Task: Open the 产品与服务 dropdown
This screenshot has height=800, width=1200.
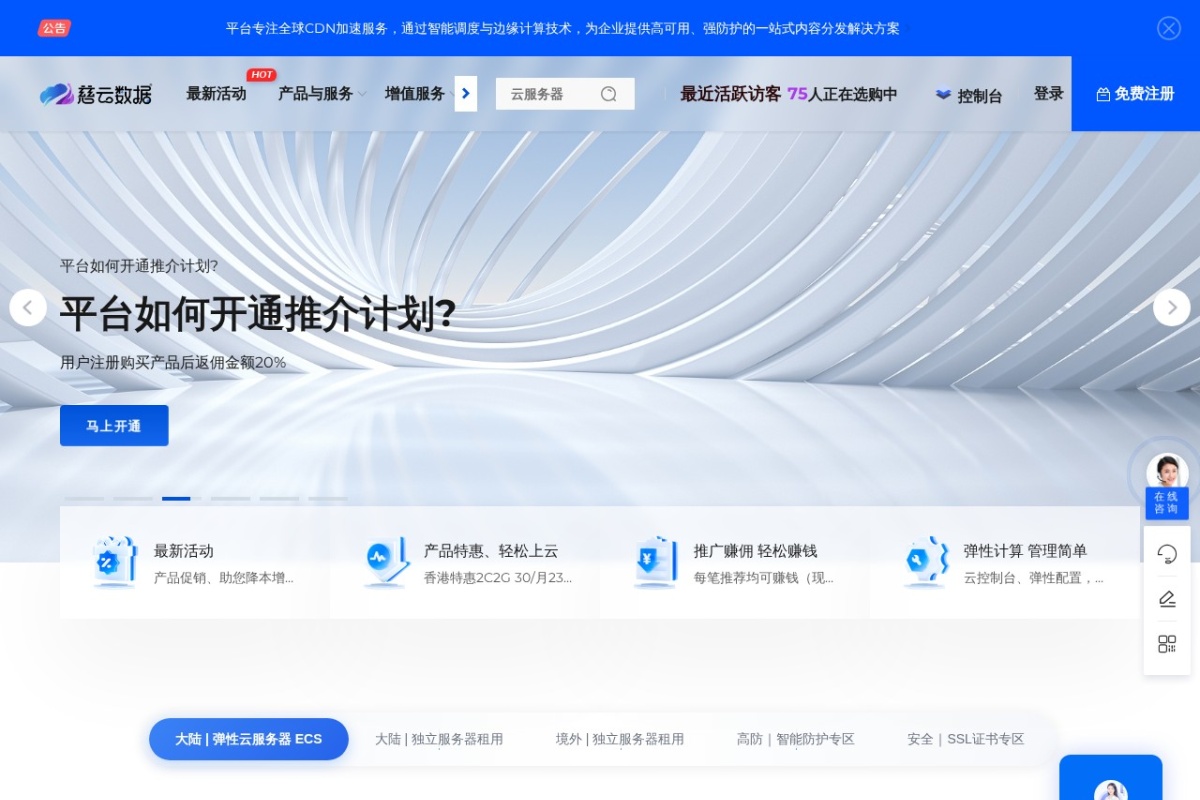Action: pyautogui.click(x=314, y=93)
